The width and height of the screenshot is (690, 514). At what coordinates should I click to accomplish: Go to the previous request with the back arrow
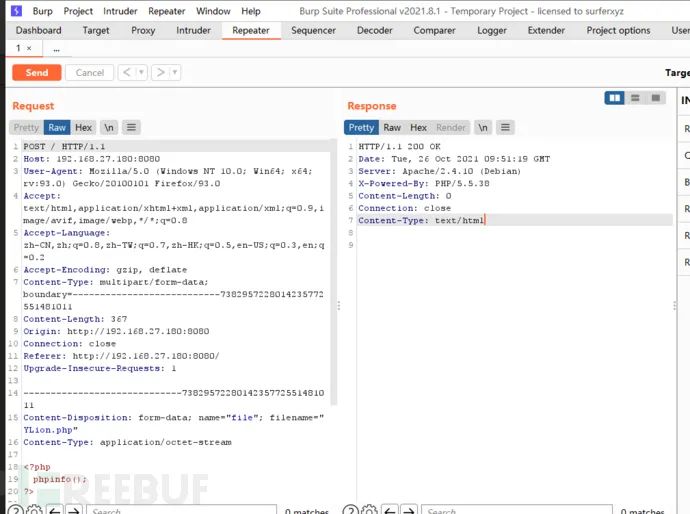tap(127, 72)
